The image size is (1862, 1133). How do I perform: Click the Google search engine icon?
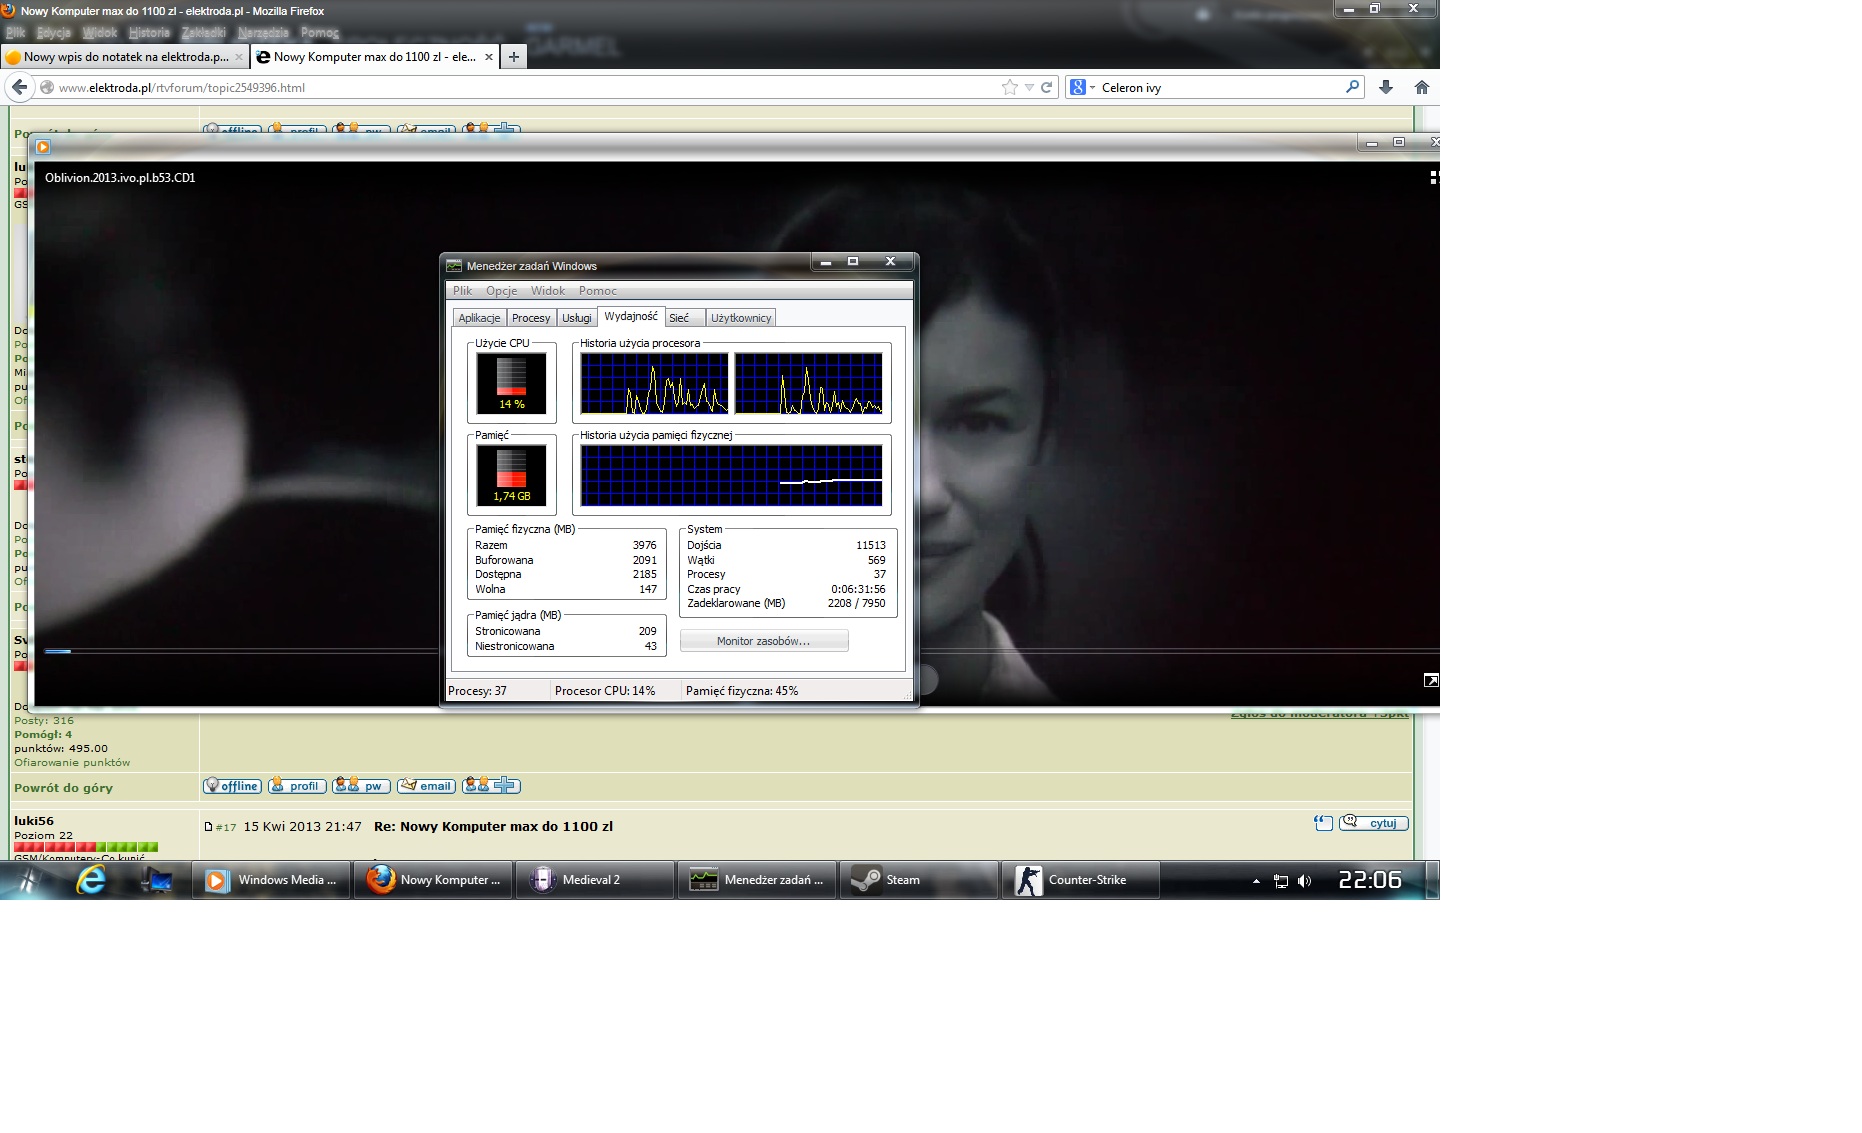tap(1077, 87)
